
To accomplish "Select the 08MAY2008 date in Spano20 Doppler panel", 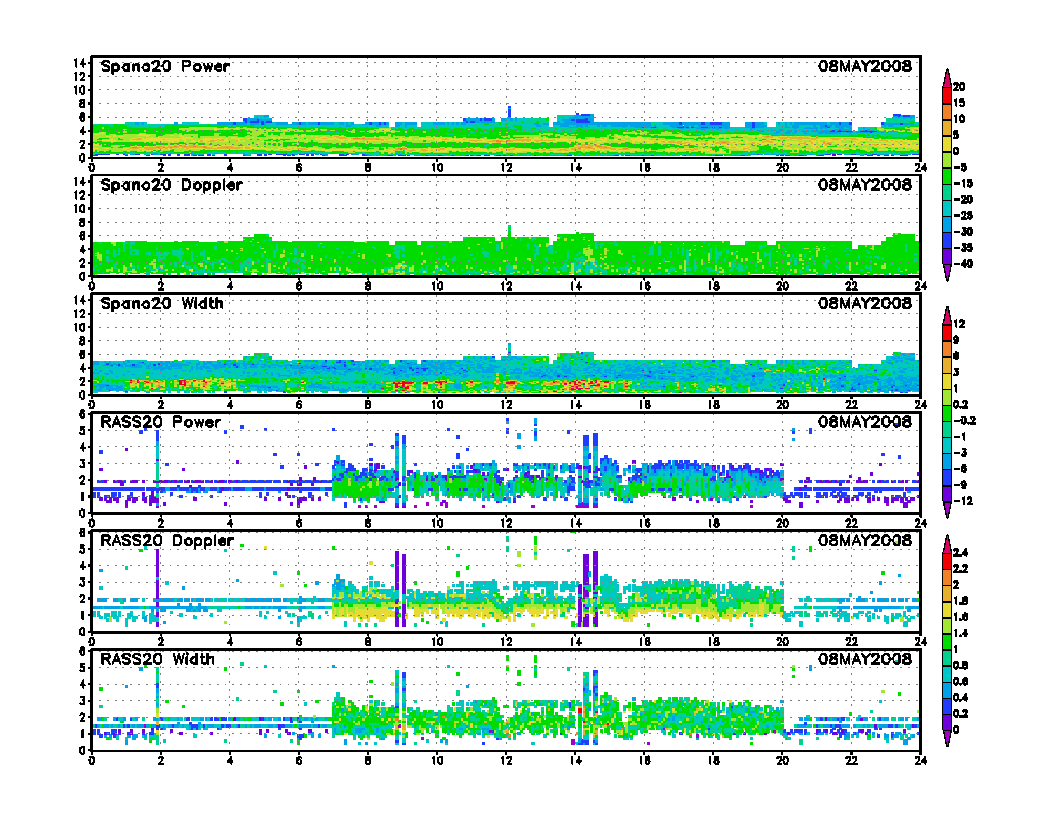I will [x=865, y=185].
